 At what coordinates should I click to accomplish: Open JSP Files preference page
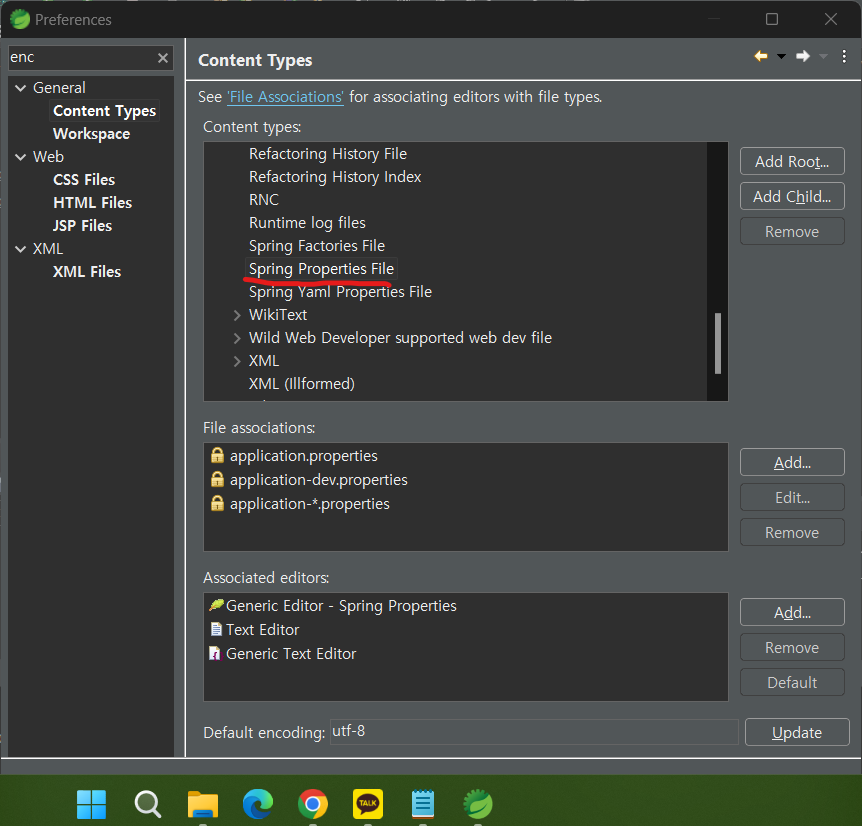[x=82, y=226]
